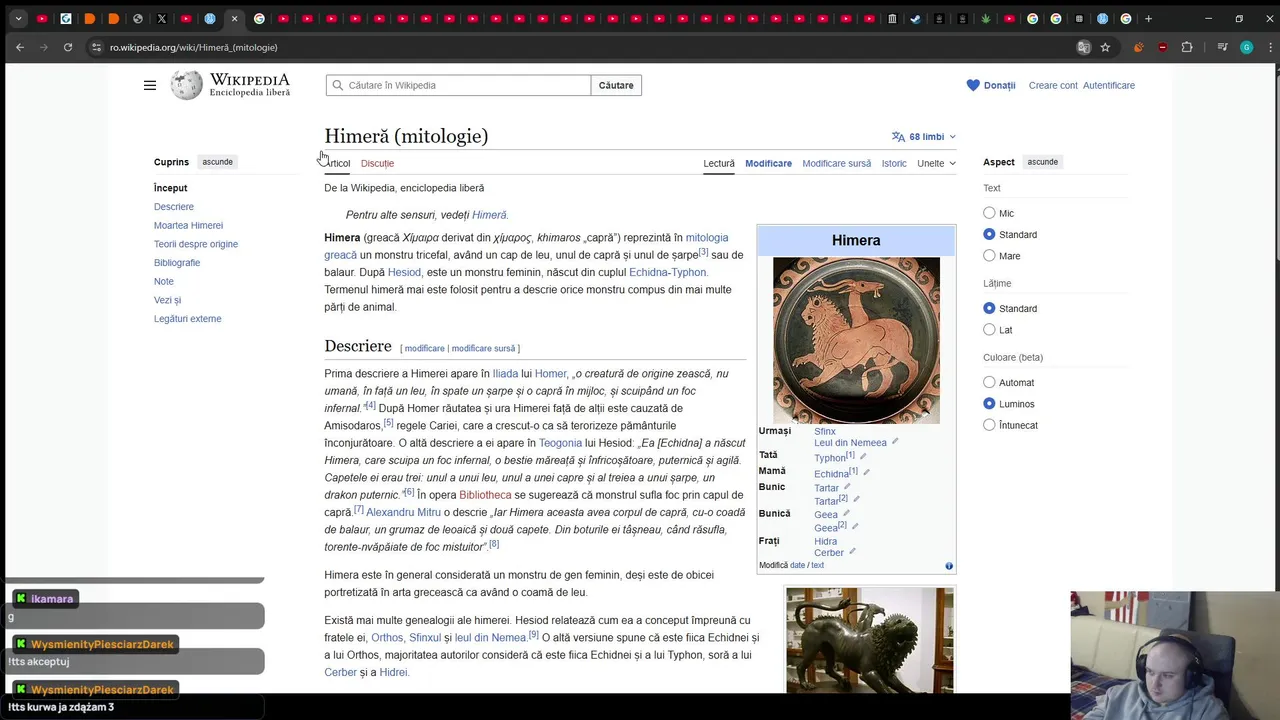Jump to Legături externe in contents

pos(188,318)
